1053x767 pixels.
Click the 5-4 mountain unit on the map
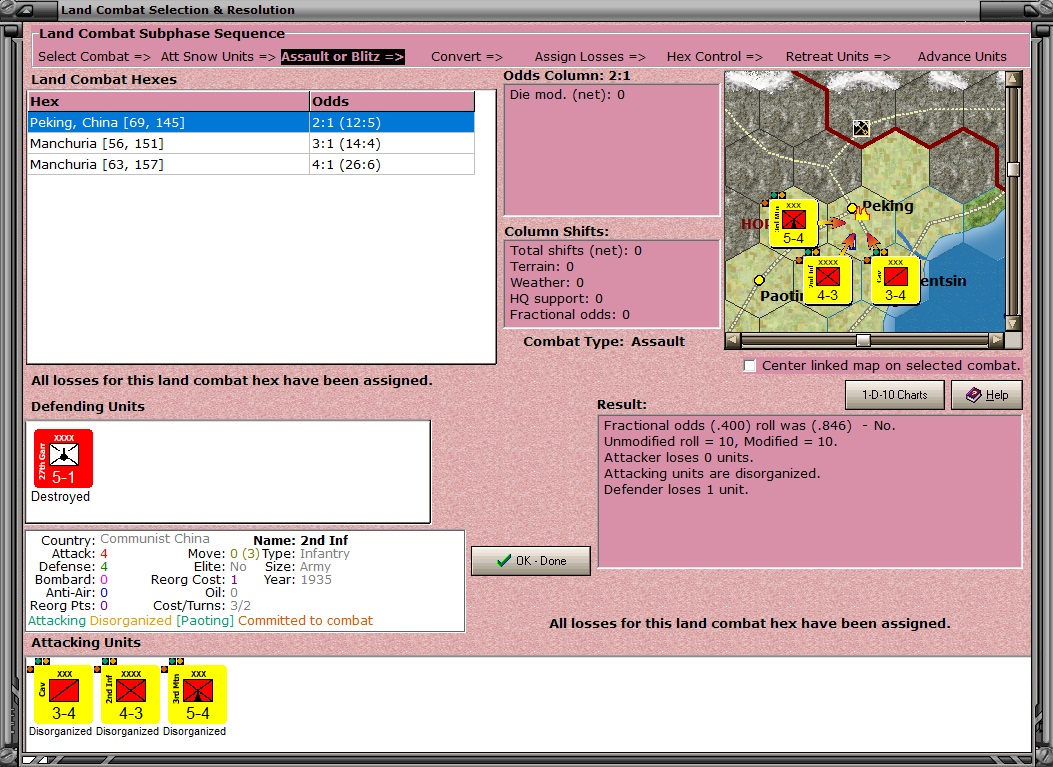(x=793, y=223)
